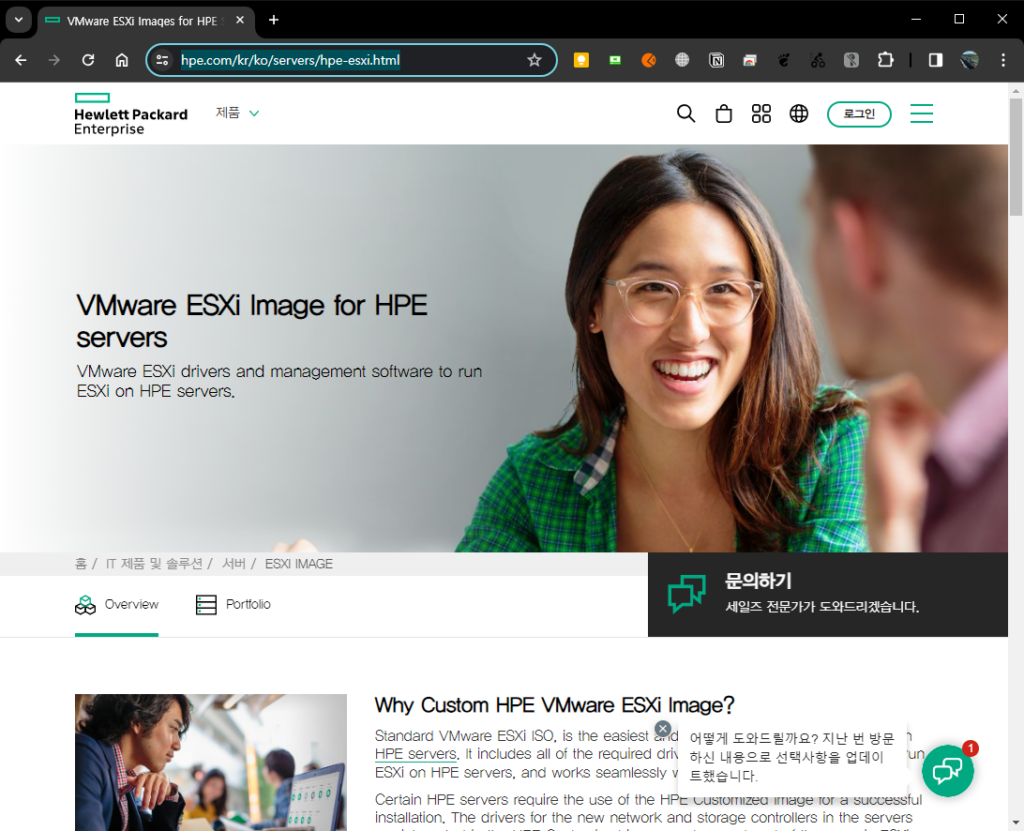The width and height of the screenshot is (1024, 831).
Task: Click the 홈 breadcrumb link
Action: pos(81,564)
